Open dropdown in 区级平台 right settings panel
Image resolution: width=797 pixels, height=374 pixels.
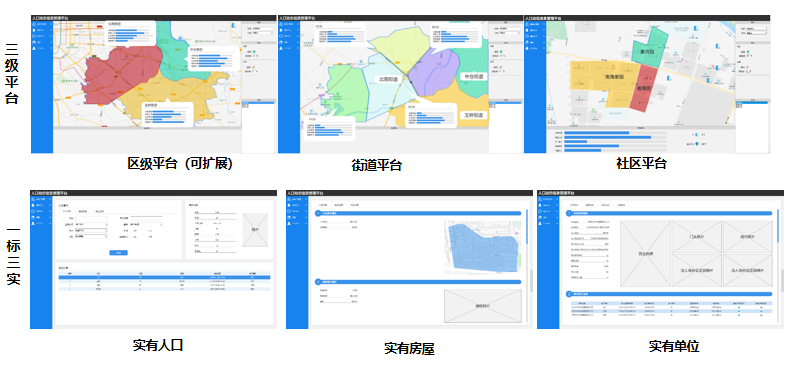pos(263,33)
